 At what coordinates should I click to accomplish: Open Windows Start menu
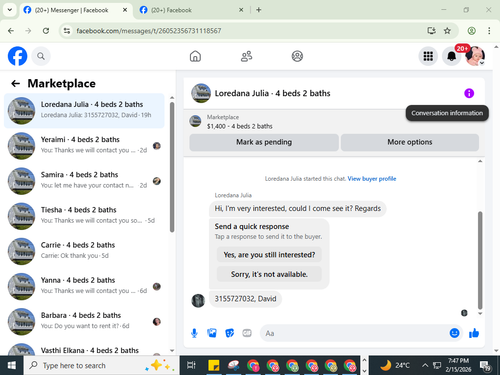[x=11, y=365]
